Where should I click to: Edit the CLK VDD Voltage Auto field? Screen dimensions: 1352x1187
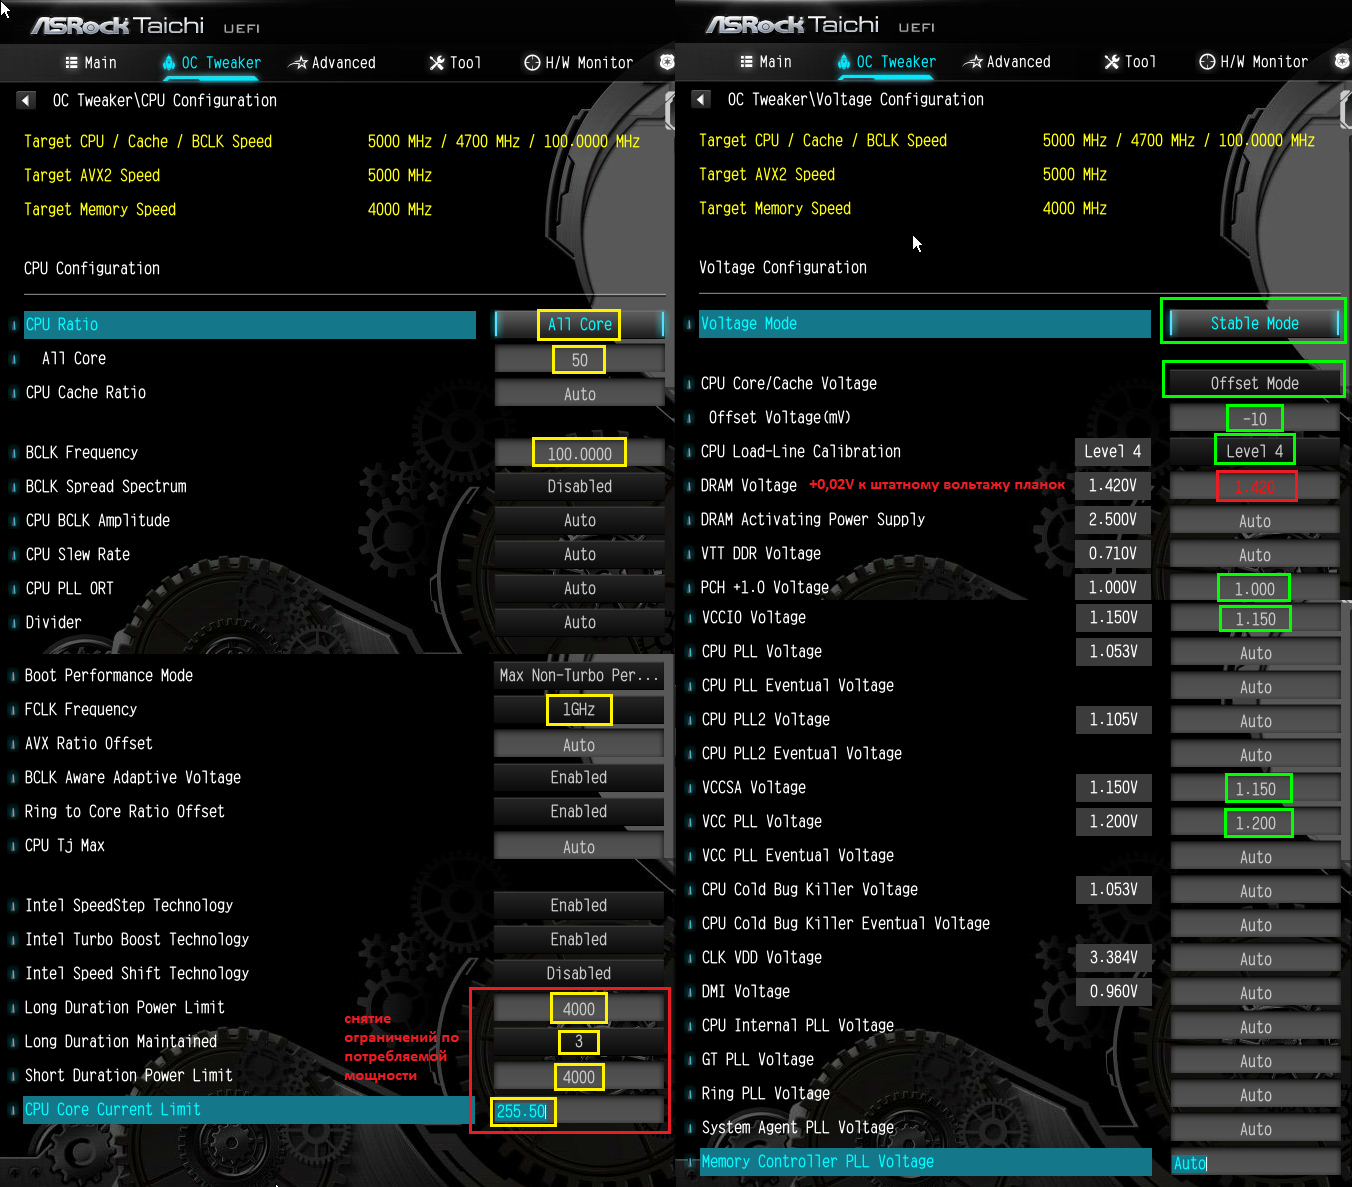pyautogui.click(x=1254, y=959)
